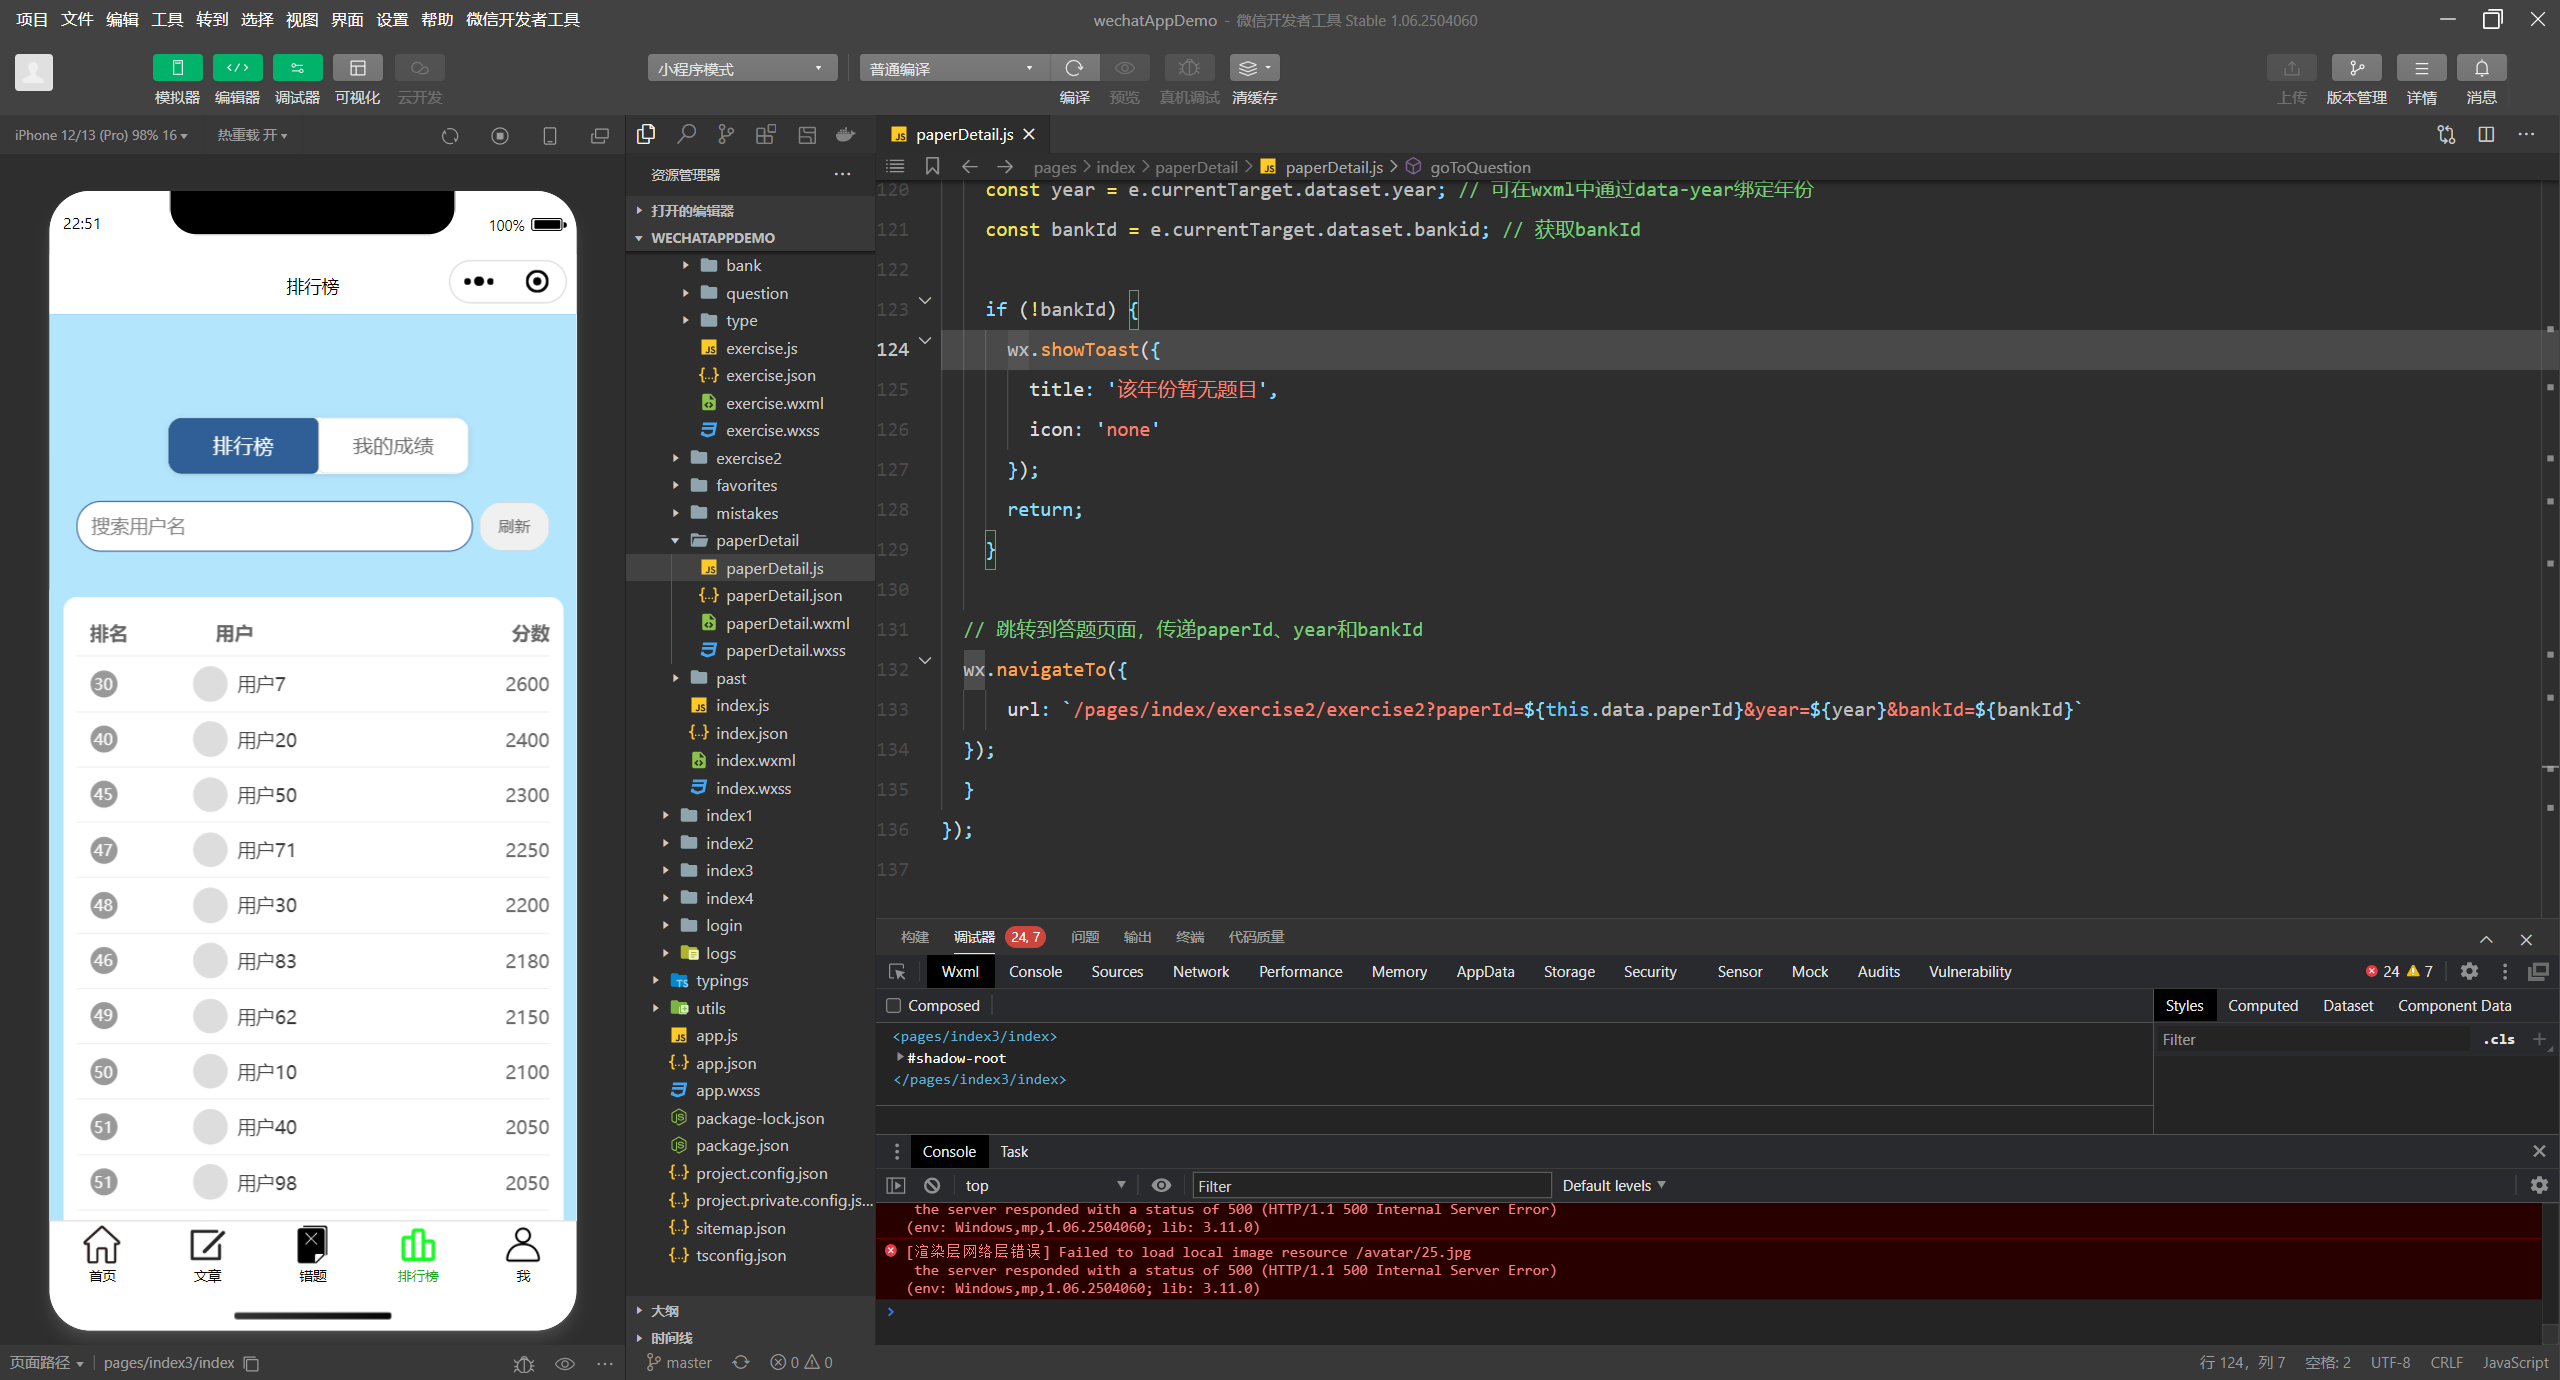Click the compile refresh icon
This screenshot has height=1380, width=2560.
point(1074,68)
